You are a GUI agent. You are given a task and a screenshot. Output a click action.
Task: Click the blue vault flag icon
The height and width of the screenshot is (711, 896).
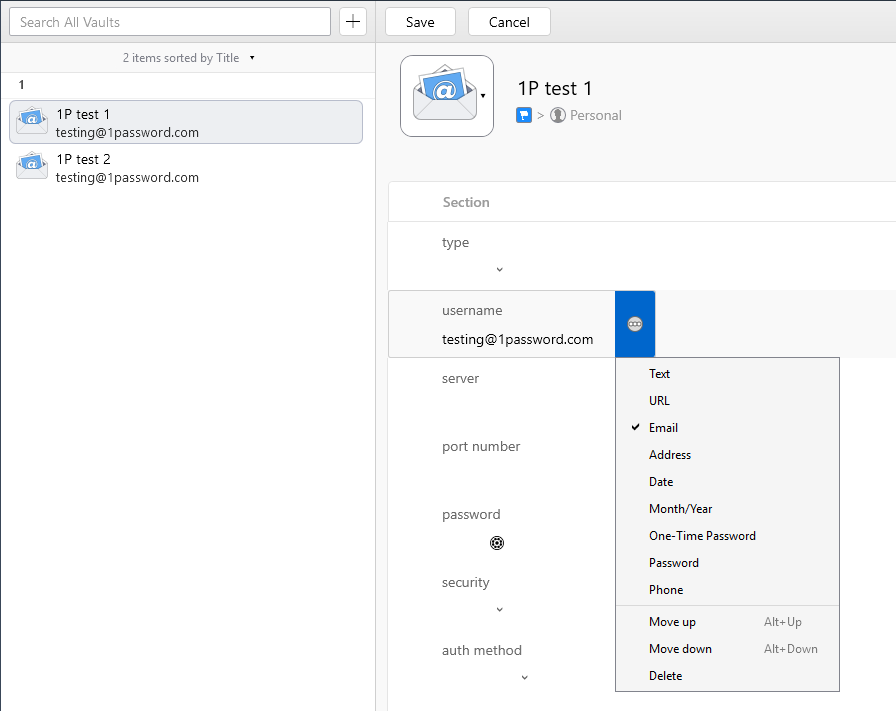[x=523, y=115]
